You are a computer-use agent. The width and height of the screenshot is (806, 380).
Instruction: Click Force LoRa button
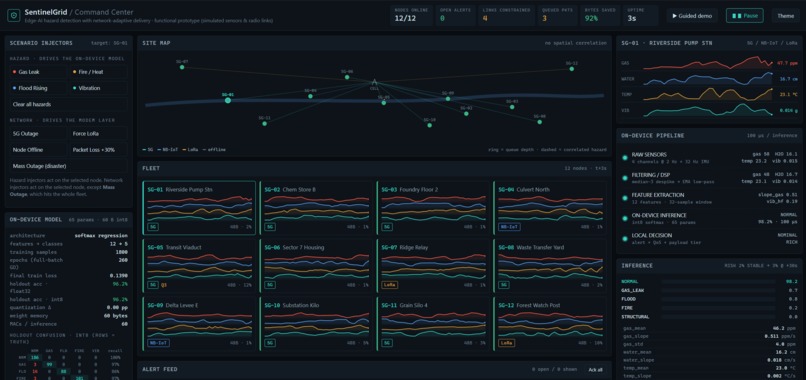(x=99, y=134)
